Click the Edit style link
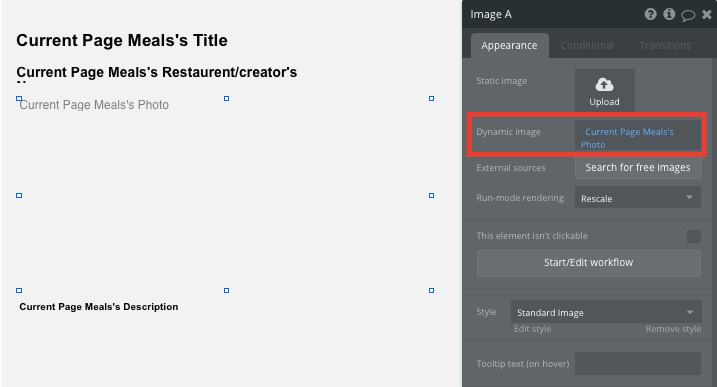The height and width of the screenshot is (387, 717). pos(532,329)
